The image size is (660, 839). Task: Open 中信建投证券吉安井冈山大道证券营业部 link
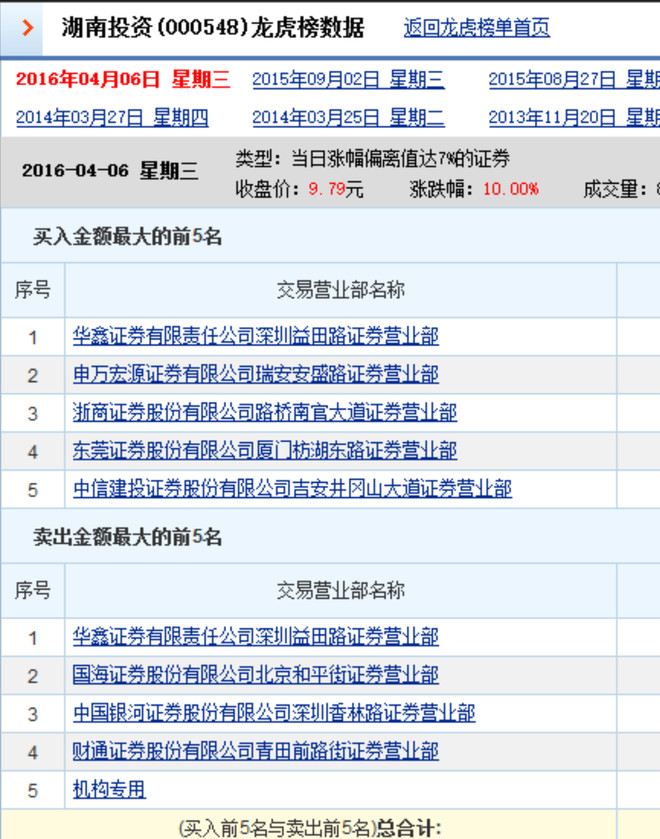[x=292, y=489]
